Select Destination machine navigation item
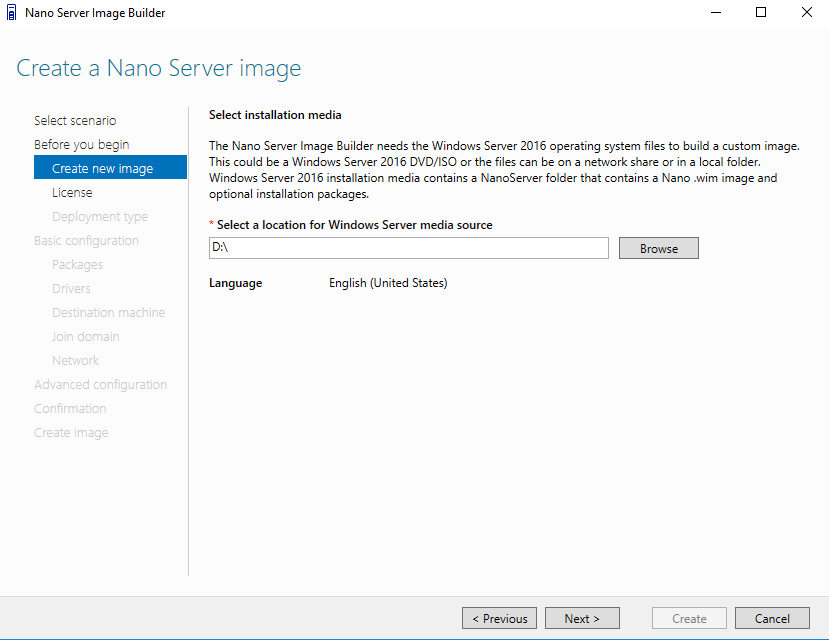This screenshot has width=829, height=640. (108, 313)
